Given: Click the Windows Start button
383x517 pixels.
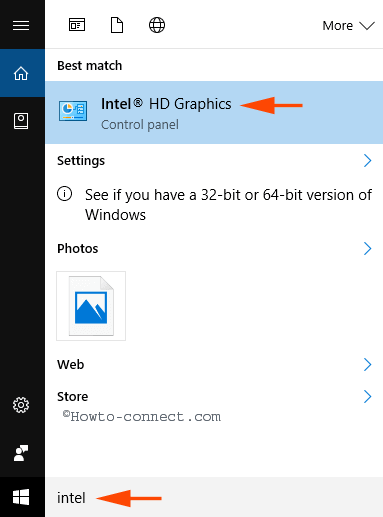Looking at the screenshot, I should click(x=21, y=497).
